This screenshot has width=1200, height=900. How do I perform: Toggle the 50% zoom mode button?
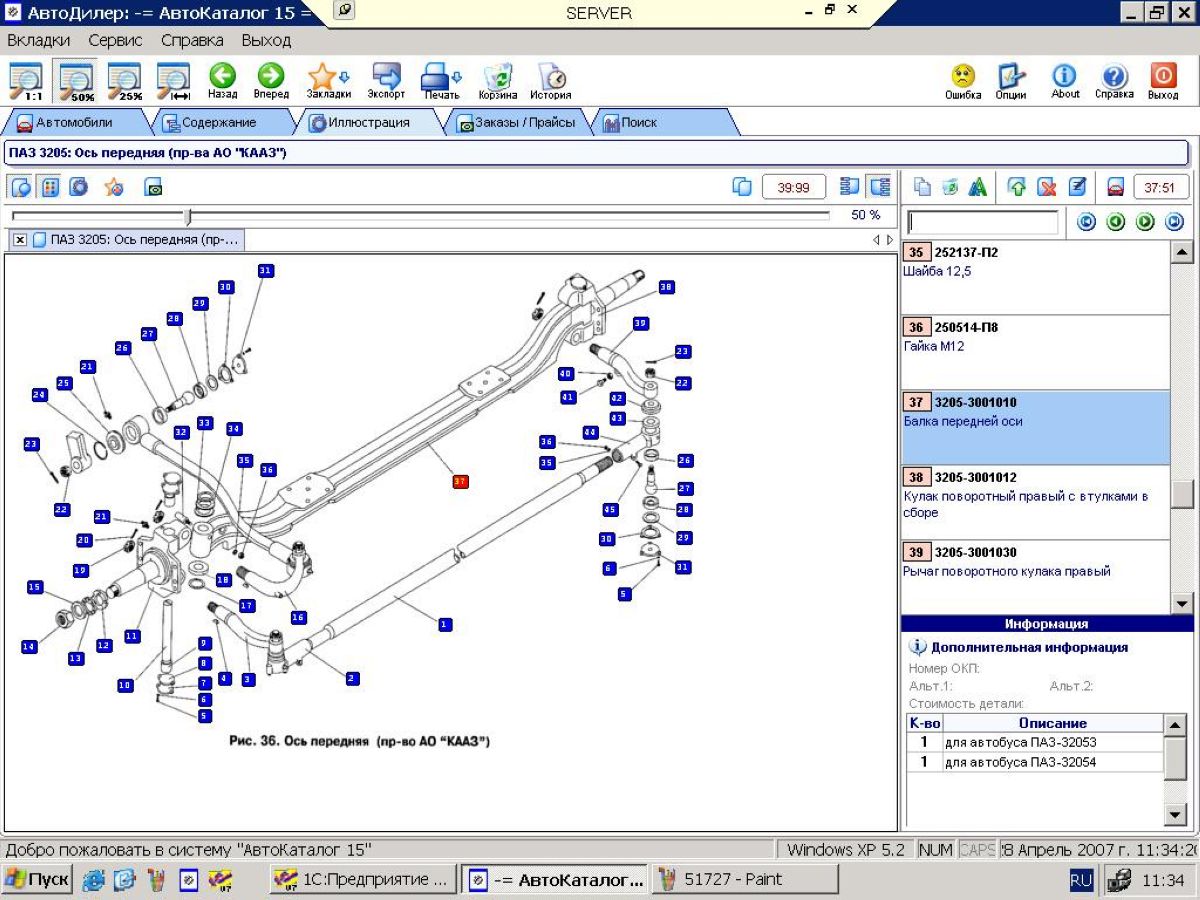pos(76,80)
